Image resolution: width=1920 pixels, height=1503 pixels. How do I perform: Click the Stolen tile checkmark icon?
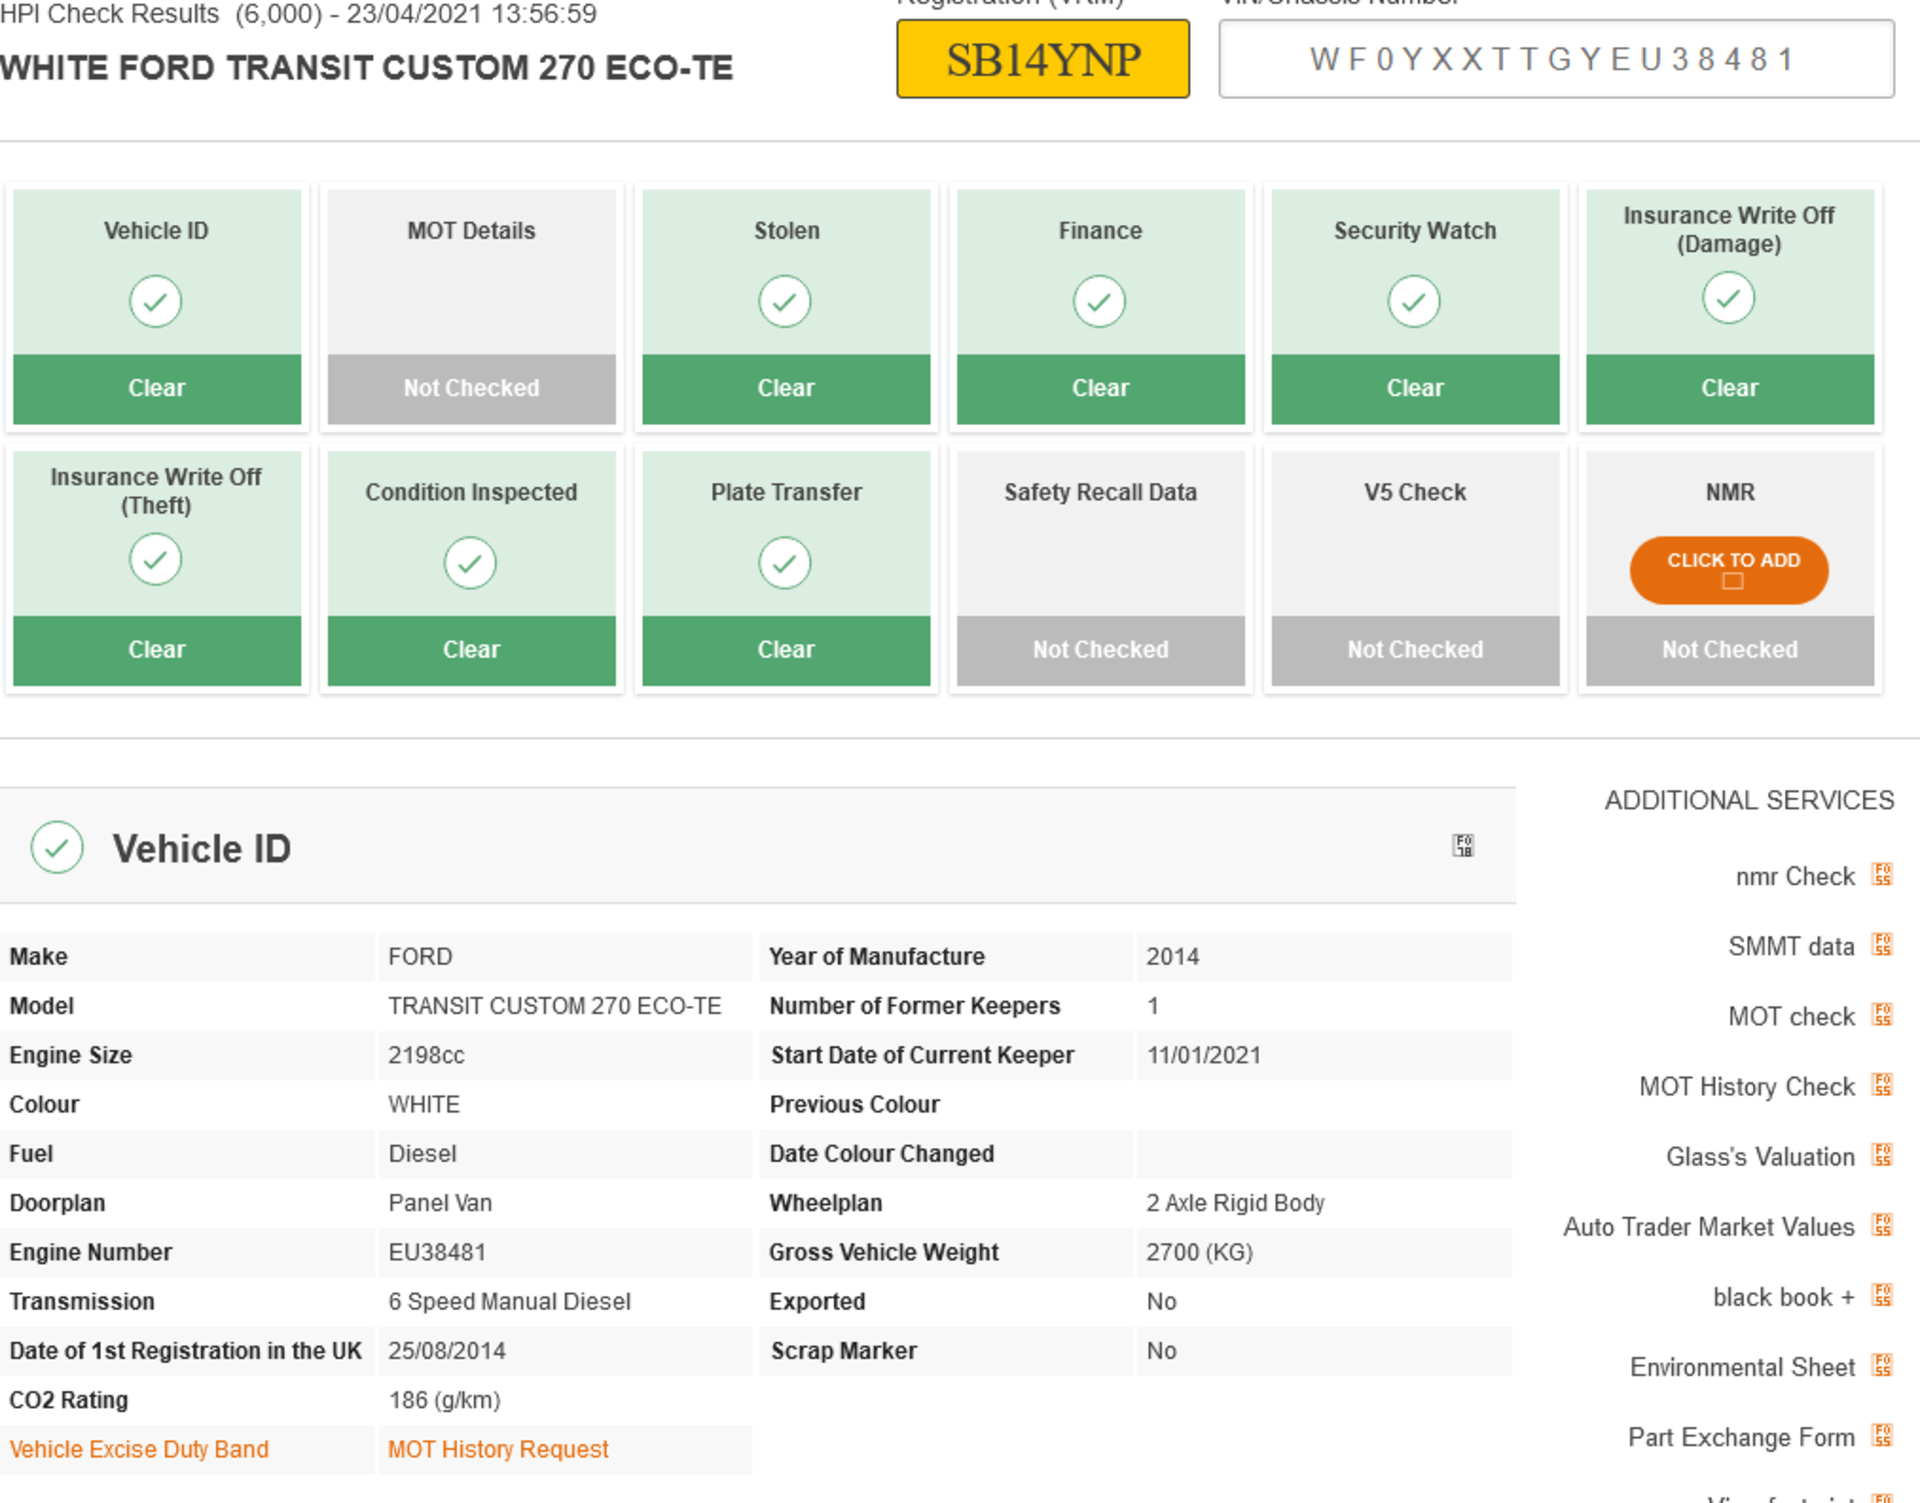(x=785, y=301)
